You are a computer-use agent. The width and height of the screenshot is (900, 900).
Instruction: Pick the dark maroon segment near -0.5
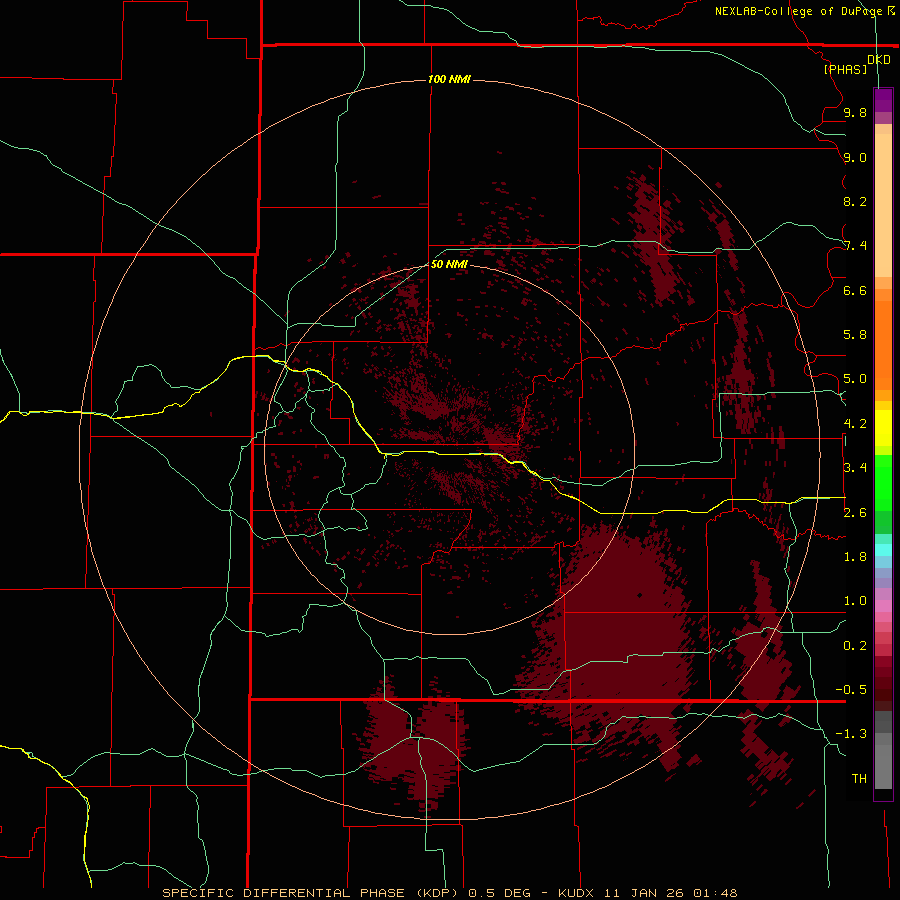[x=883, y=695]
